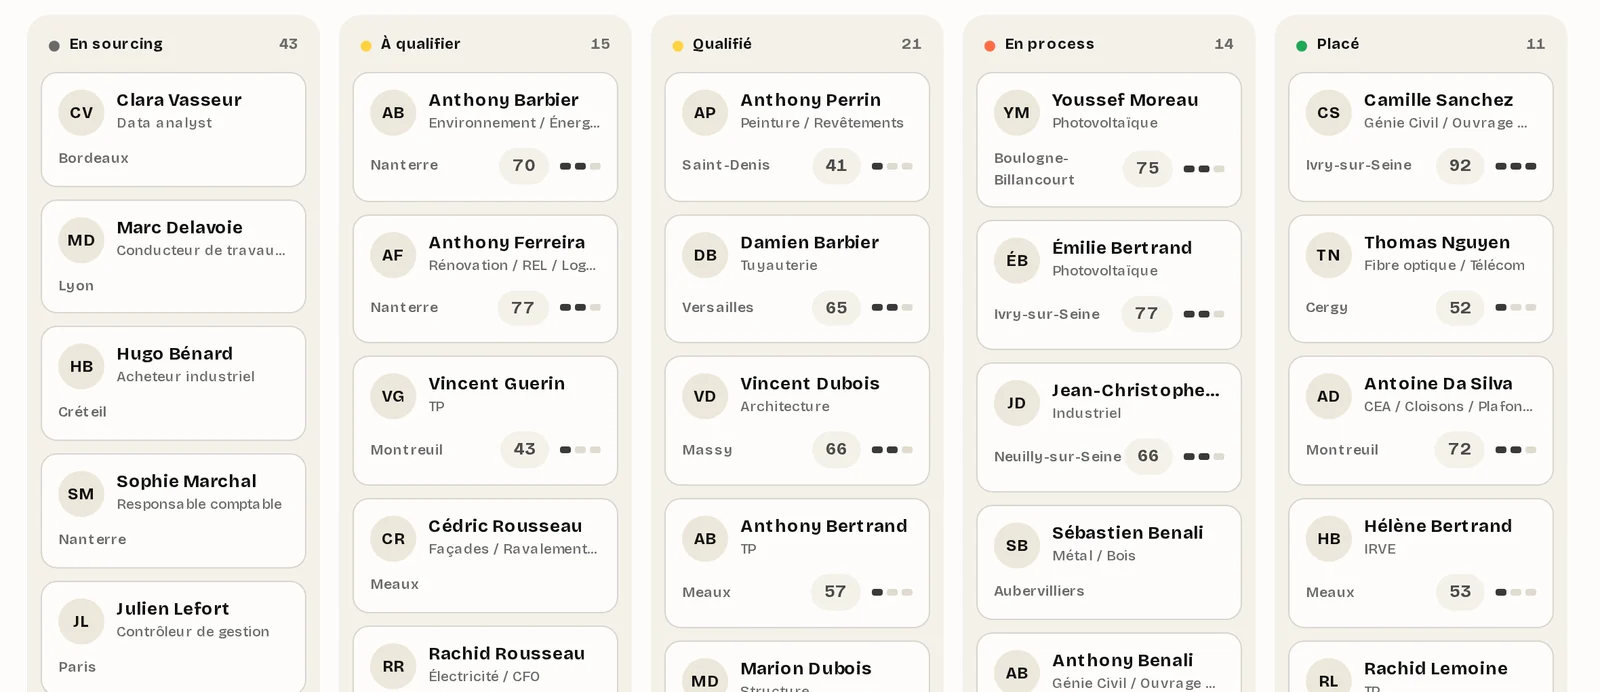Click 'Aubervilliers' location on Sébastien Benali's card
Viewport: 1600px width, 692px height.
[1039, 591]
